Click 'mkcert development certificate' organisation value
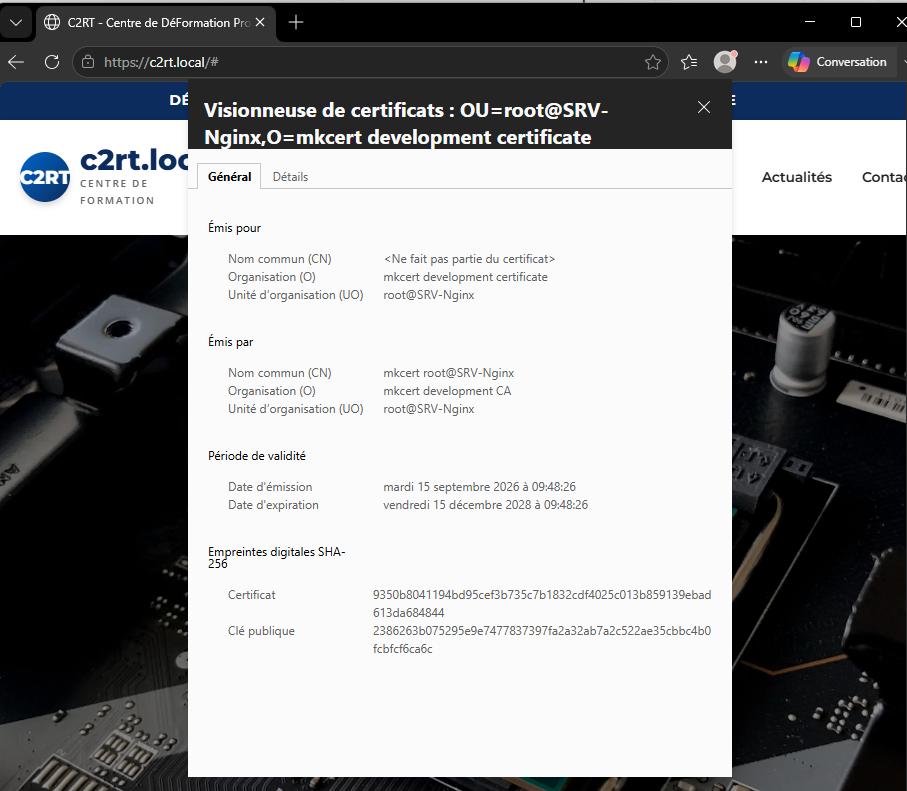 point(465,277)
